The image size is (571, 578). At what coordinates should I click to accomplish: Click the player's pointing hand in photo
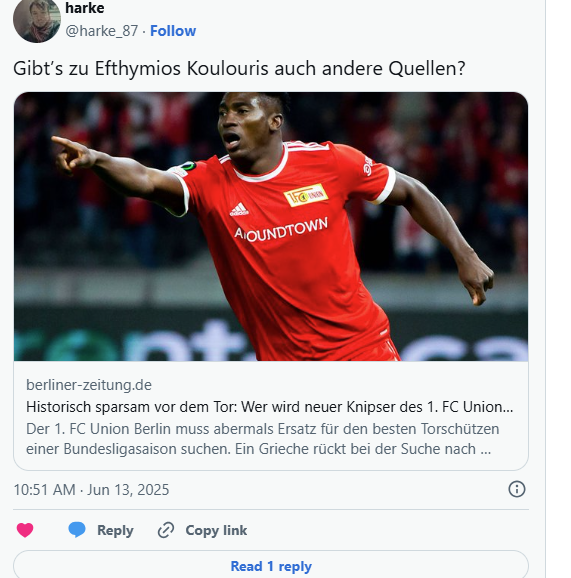(x=73, y=154)
